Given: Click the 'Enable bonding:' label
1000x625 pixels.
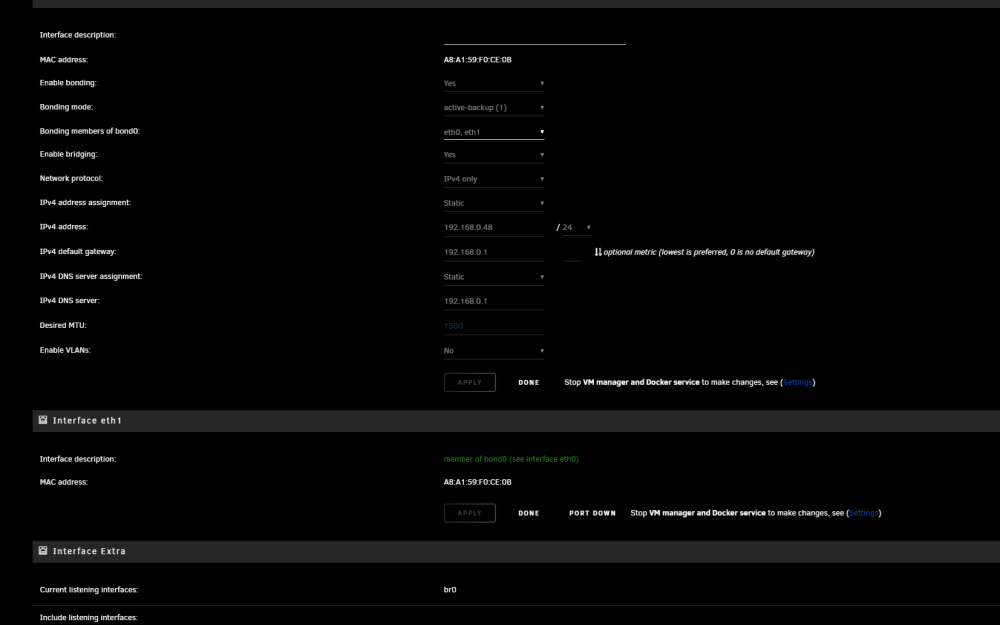Looking at the screenshot, I should 68,83.
